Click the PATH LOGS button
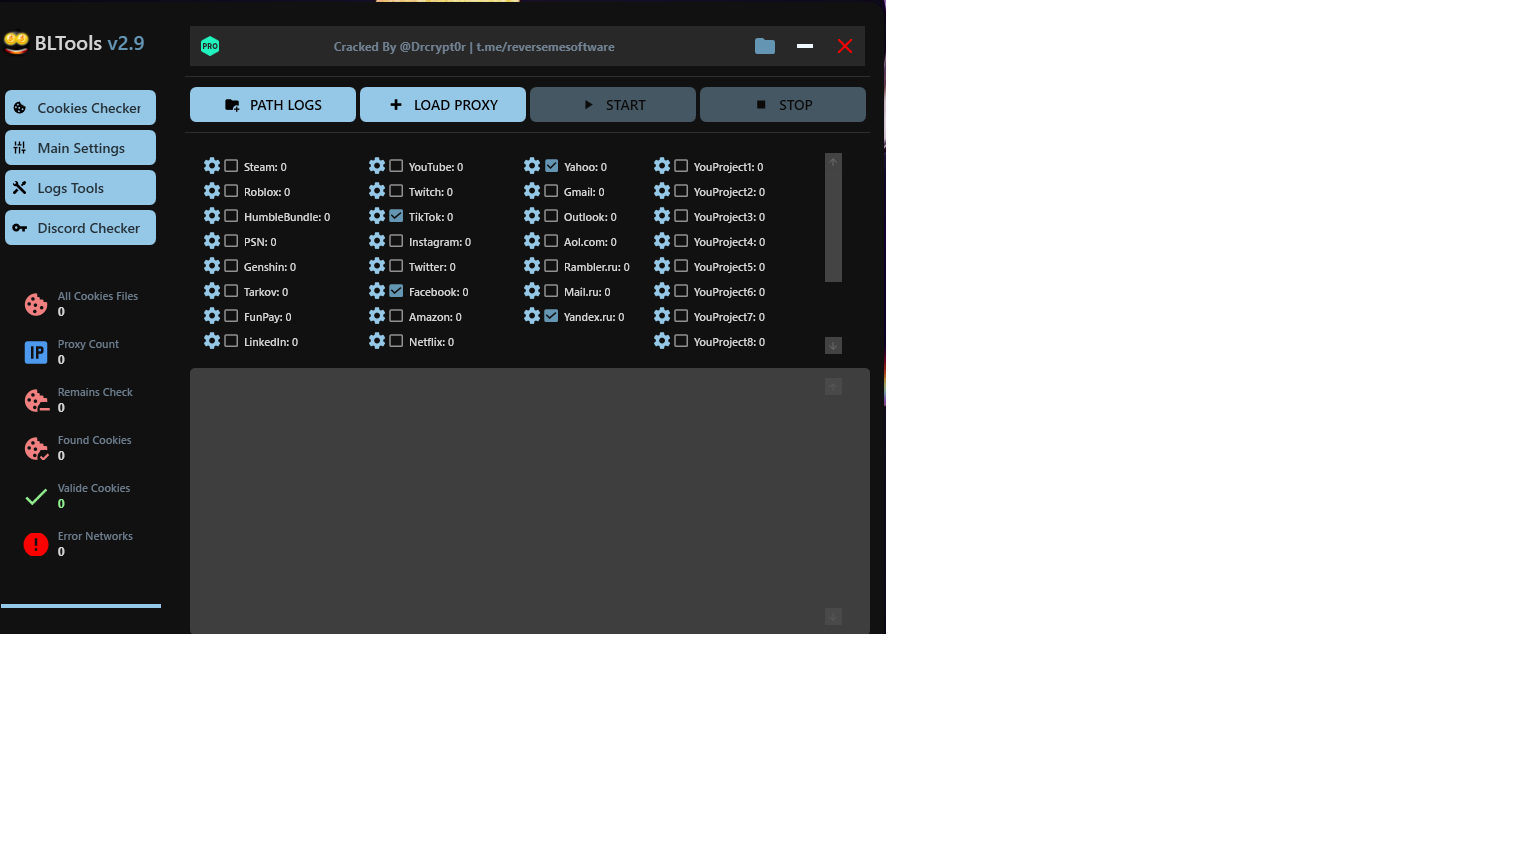This screenshot has width=1536, height=864. [273, 105]
